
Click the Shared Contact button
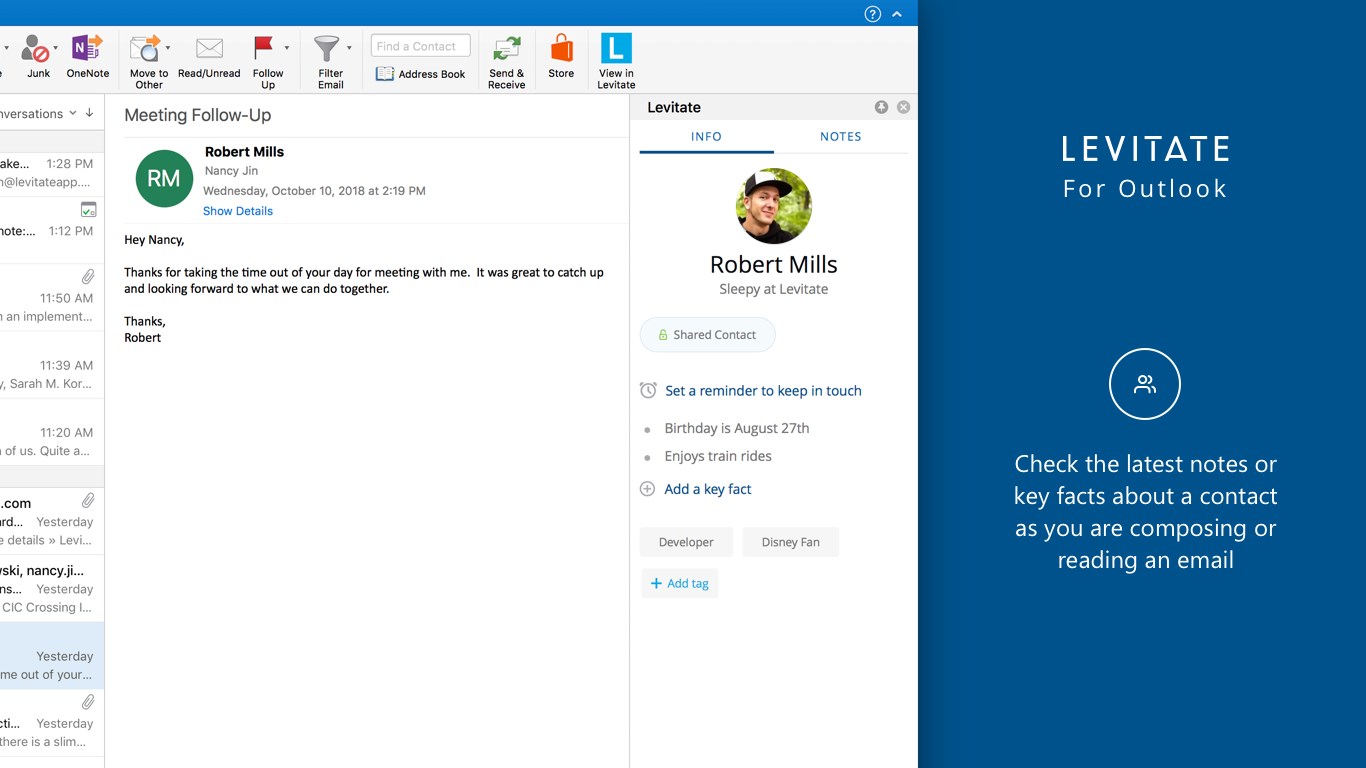(707, 335)
